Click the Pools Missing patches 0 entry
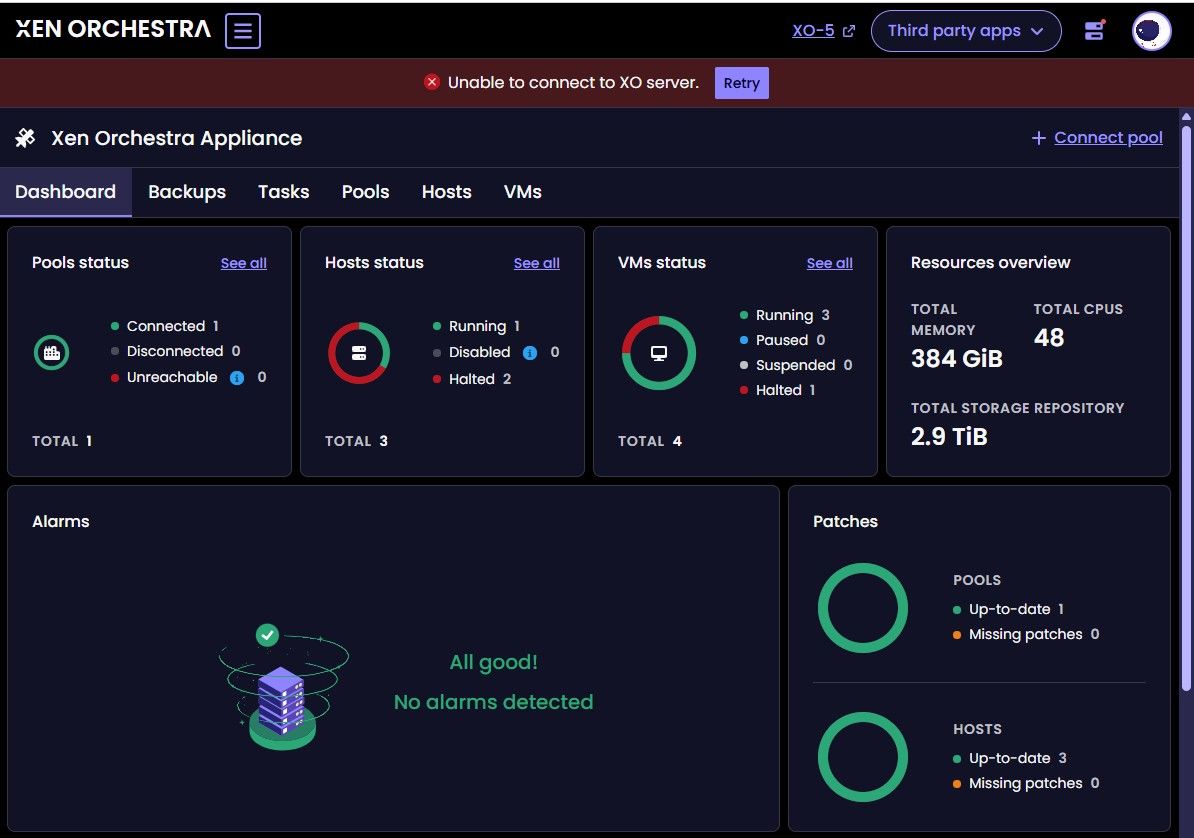Screen dimensions: 1194x838 (1026, 635)
